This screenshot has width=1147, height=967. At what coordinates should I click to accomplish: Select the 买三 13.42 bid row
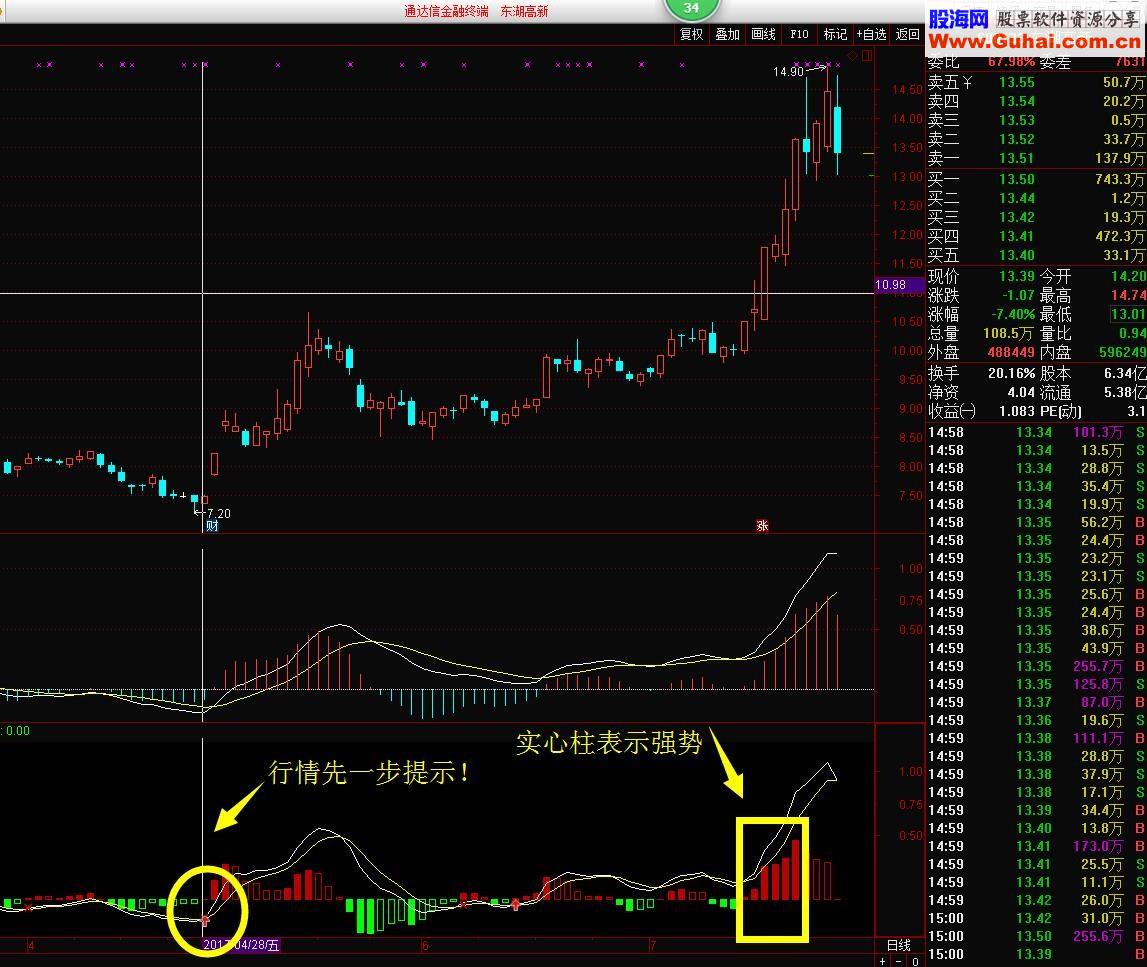pyautogui.click(x=1036, y=217)
